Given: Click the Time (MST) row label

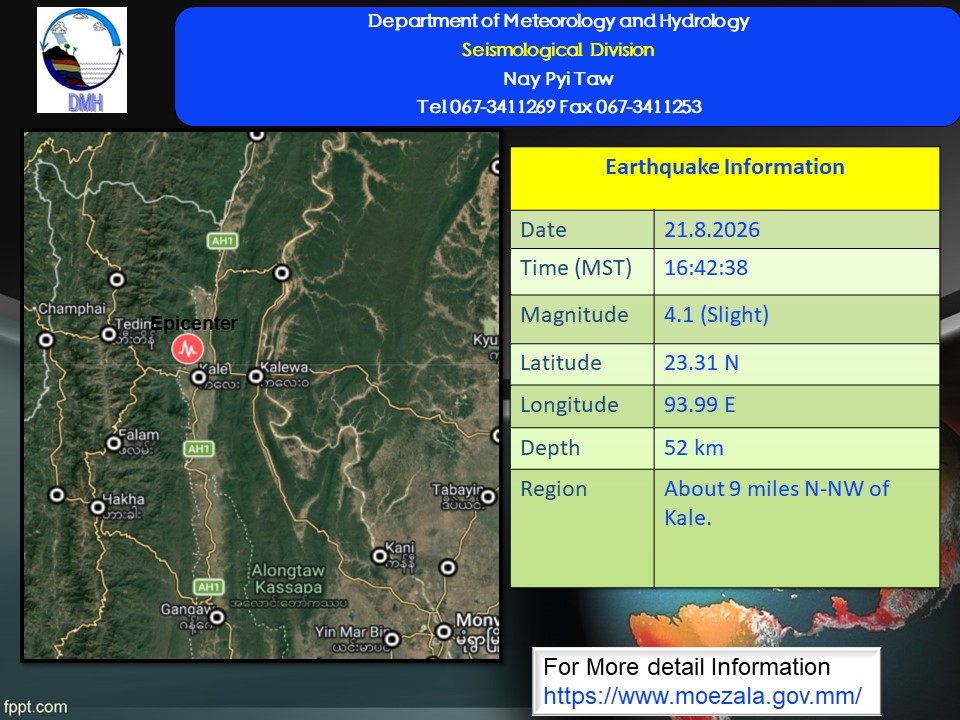Looking at the screenshot, I should (576, 268).
